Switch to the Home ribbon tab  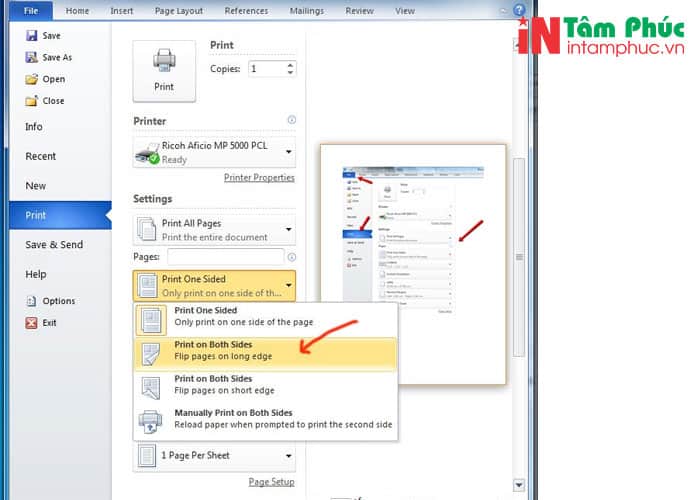pyautogui.click(x=77, y=11)
